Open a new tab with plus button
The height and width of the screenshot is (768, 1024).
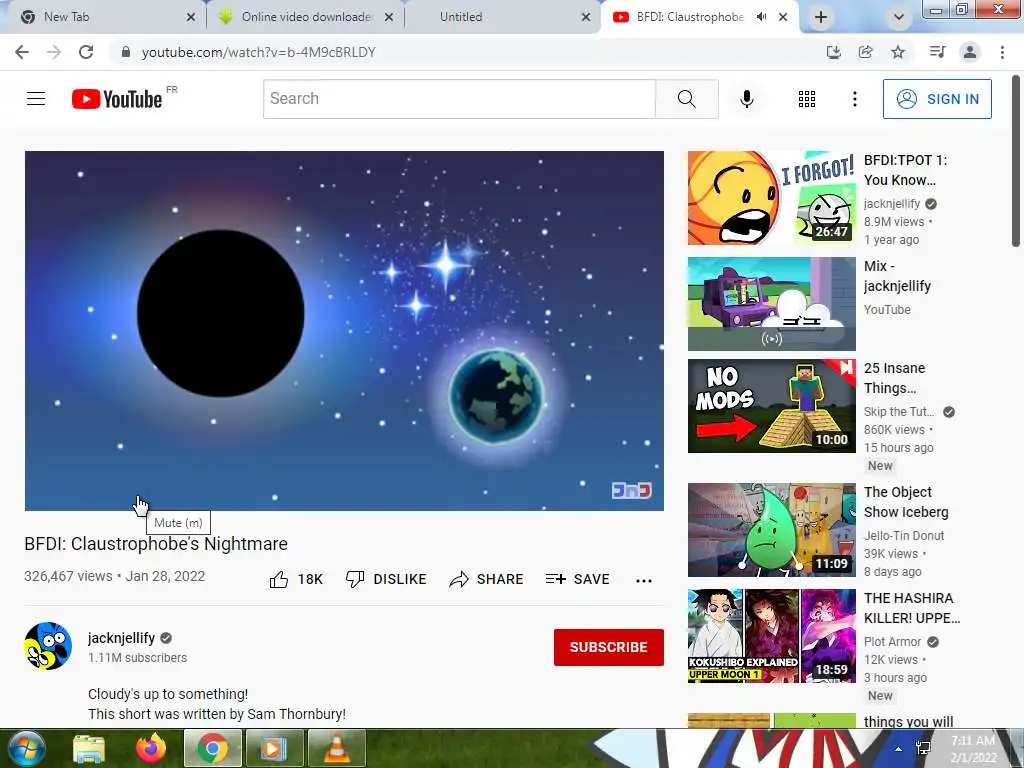(821, 17)
